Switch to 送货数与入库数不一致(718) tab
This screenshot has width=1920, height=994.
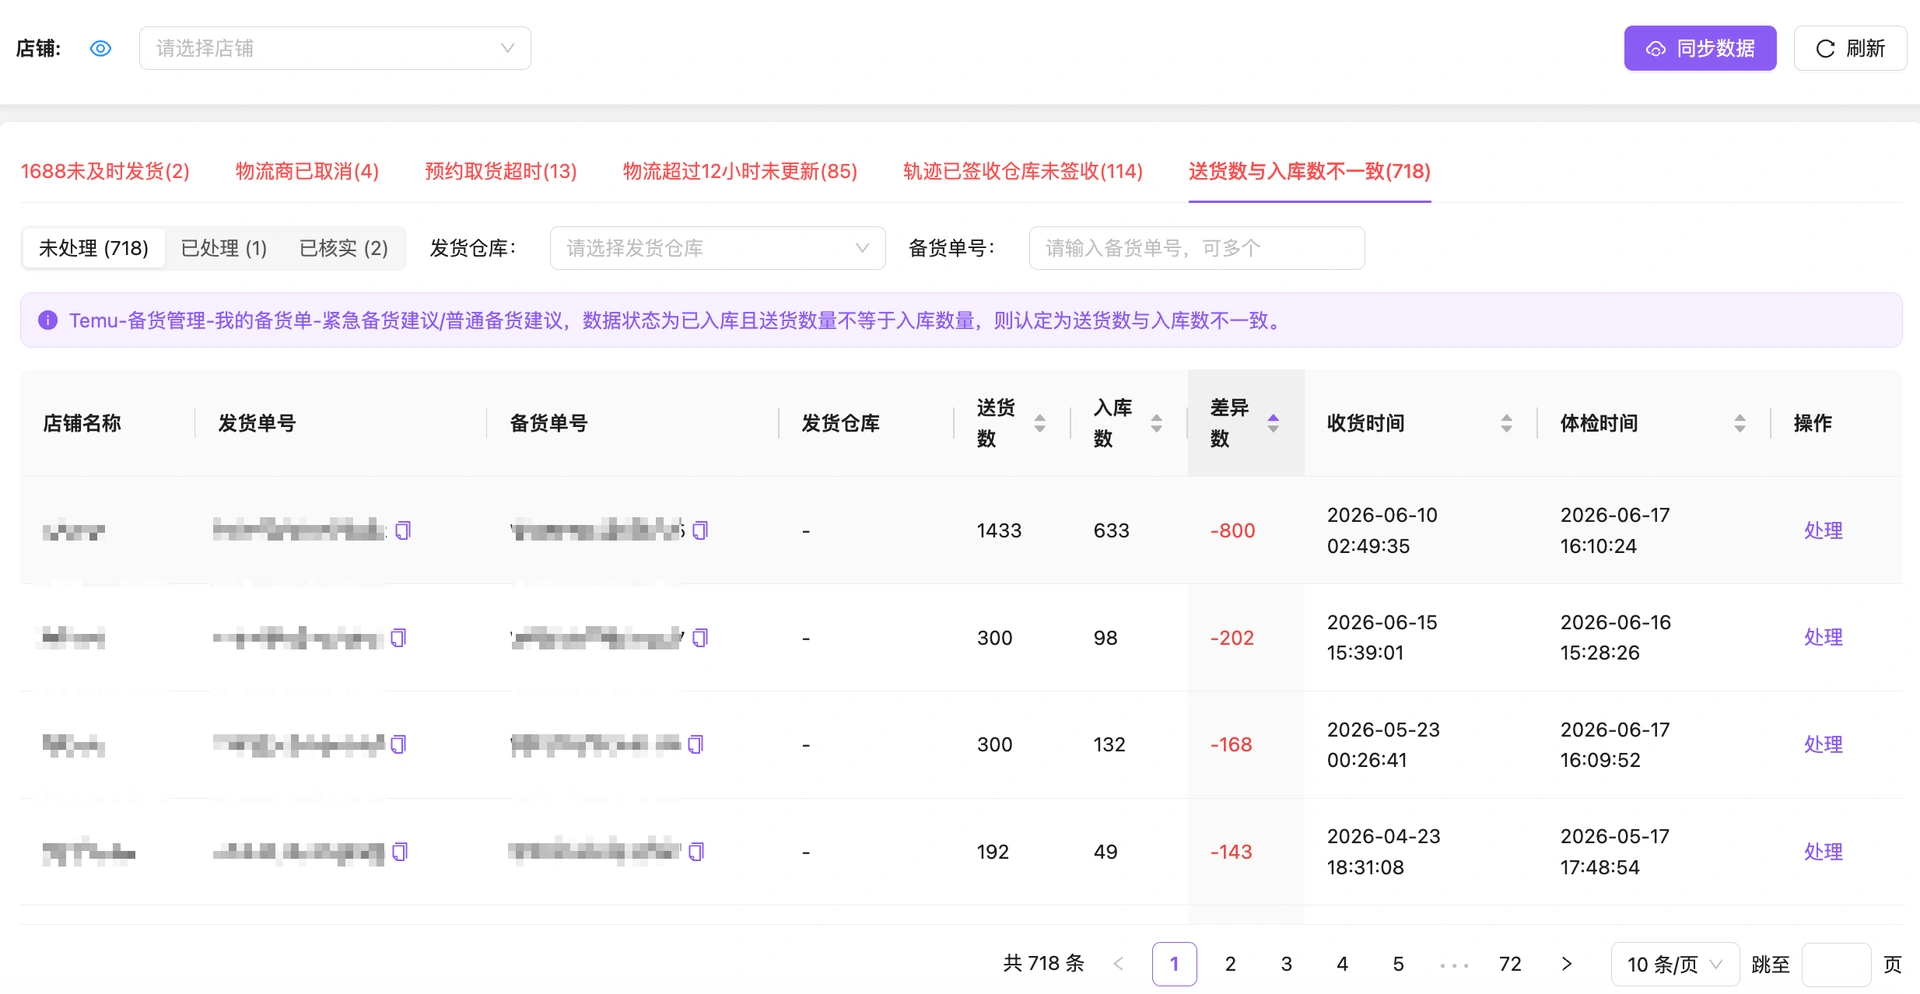point(1309,171)
